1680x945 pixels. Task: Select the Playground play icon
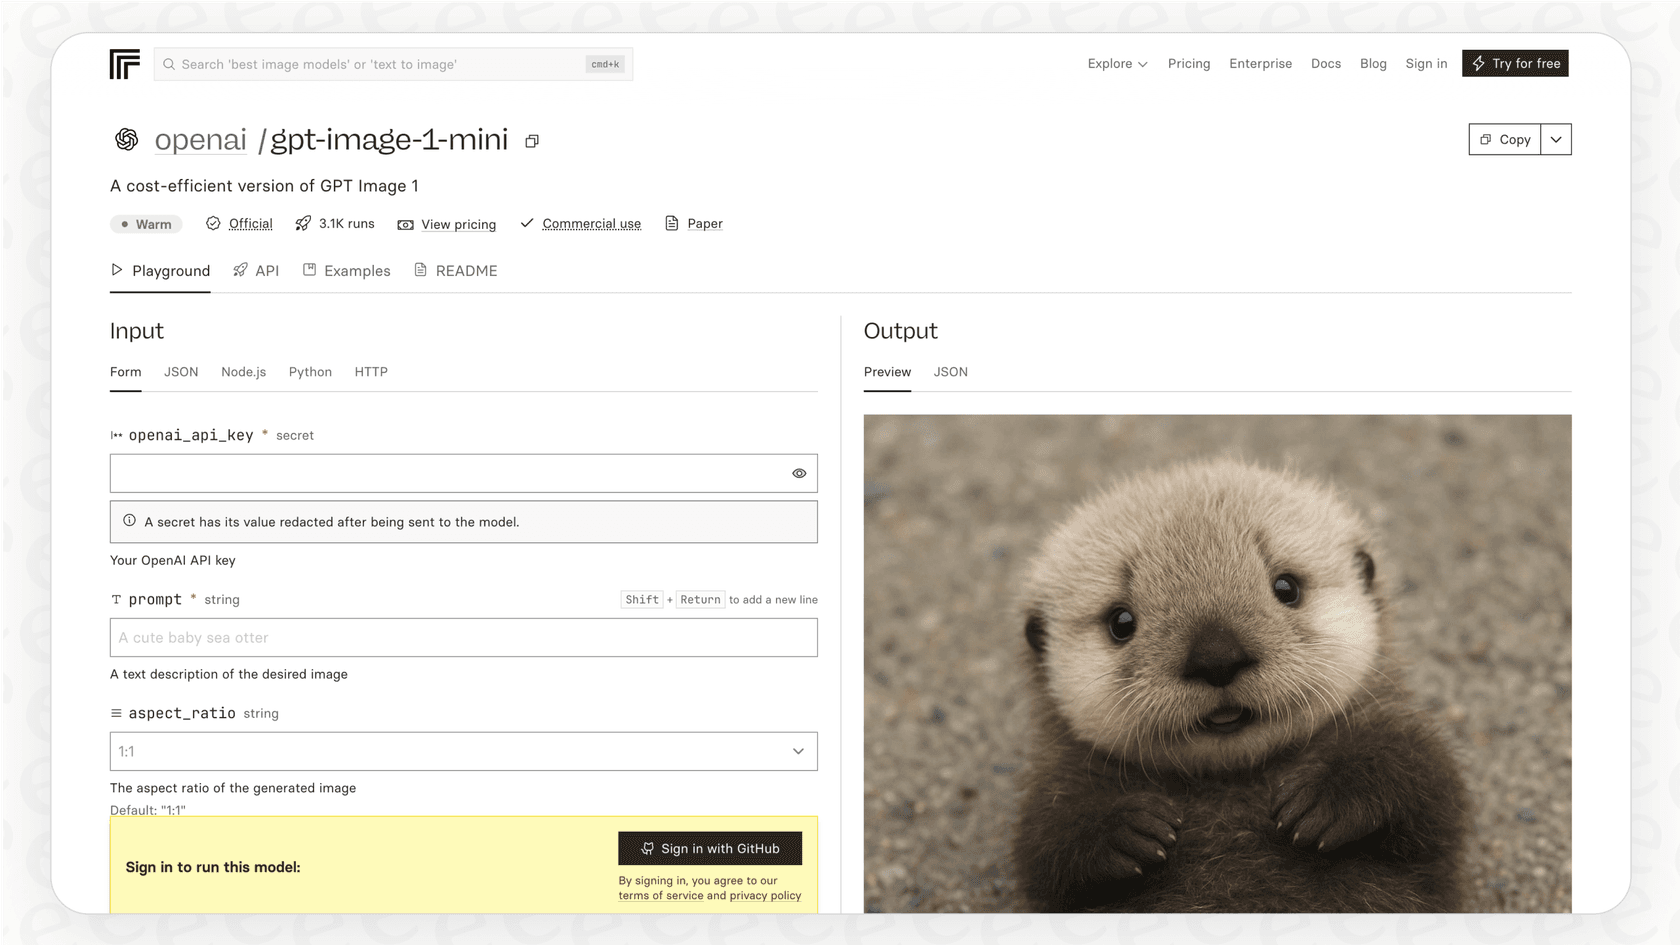pyautogui.click(x=116, y=270)
